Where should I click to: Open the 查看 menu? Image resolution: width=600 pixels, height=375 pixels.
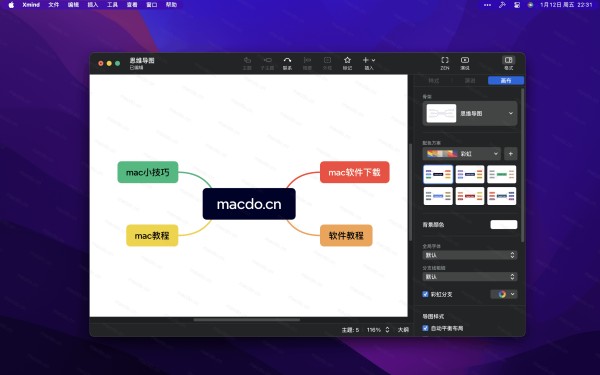point(132,5)
